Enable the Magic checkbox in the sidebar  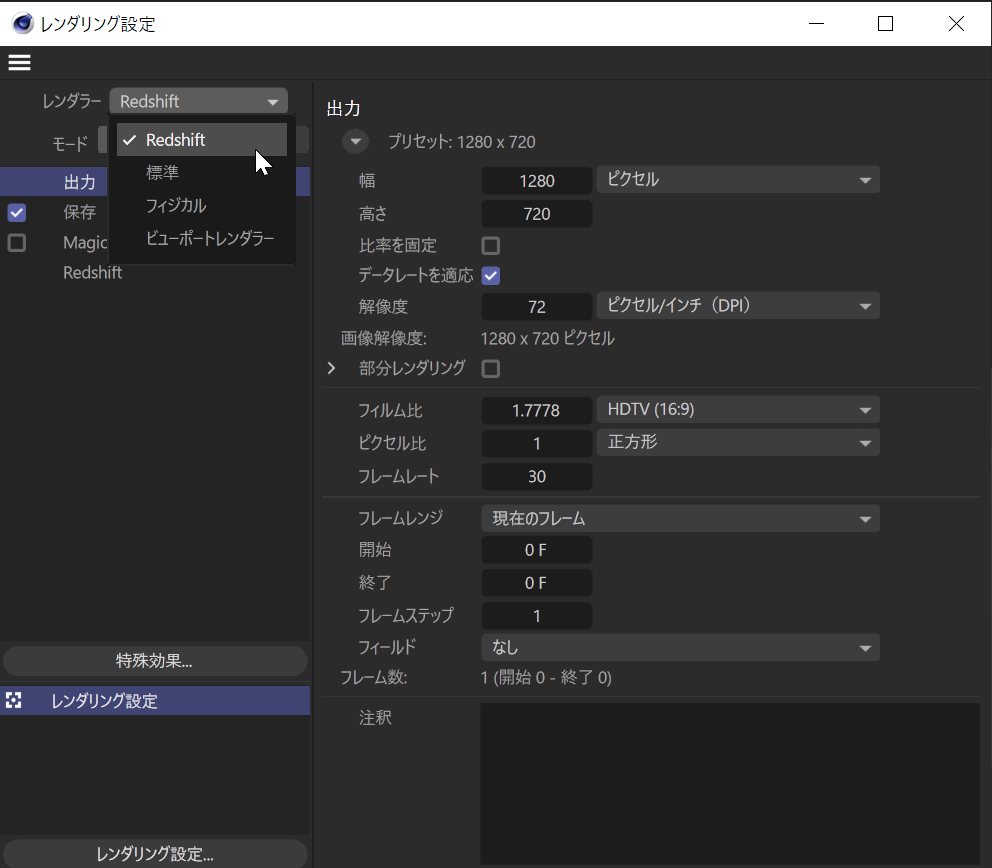pyautogui.click(x=17, y=243)
